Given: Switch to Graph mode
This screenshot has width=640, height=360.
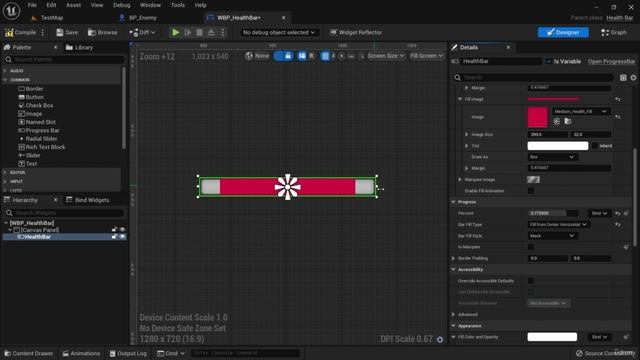Looking at the screenshot, I should [613, 32].
